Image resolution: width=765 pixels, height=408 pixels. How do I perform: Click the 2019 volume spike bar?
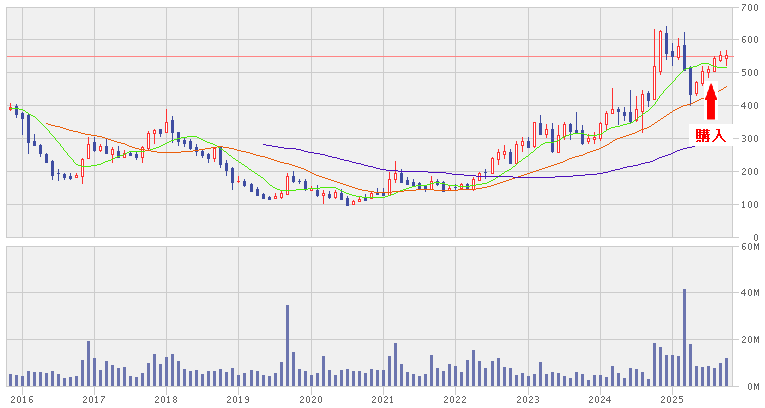coord(287,345)
